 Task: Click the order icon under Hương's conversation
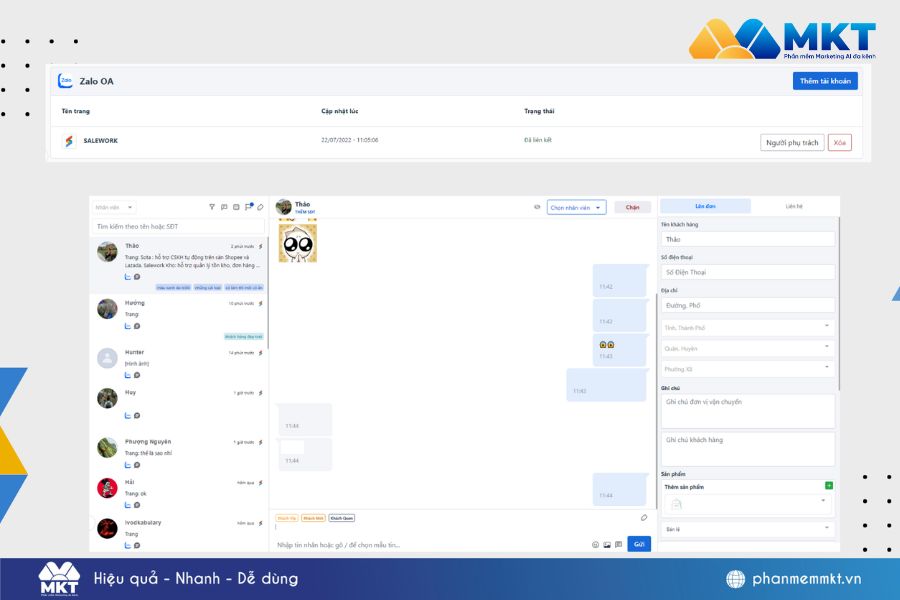127,326
